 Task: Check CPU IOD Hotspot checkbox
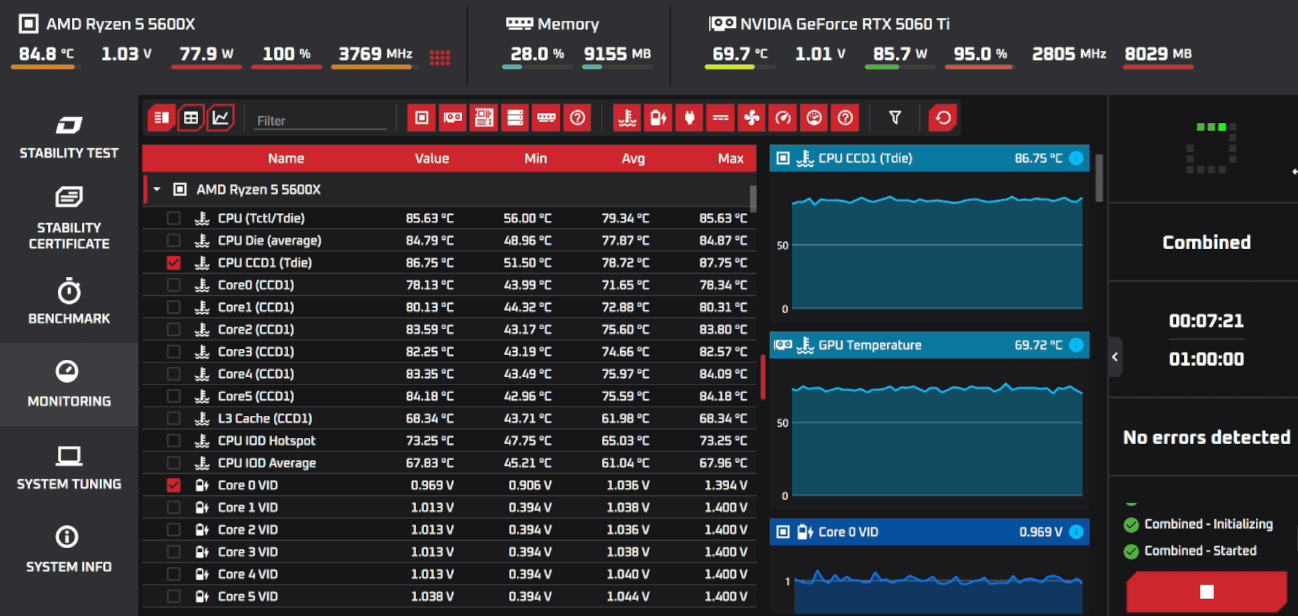(174, 441)
